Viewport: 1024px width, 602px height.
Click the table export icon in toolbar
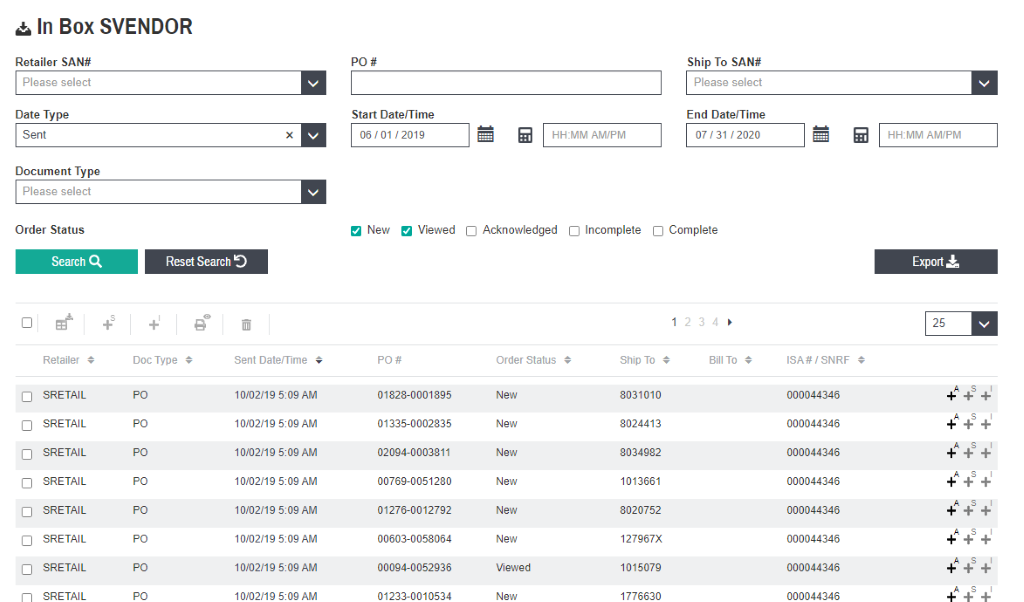point(62,323)
